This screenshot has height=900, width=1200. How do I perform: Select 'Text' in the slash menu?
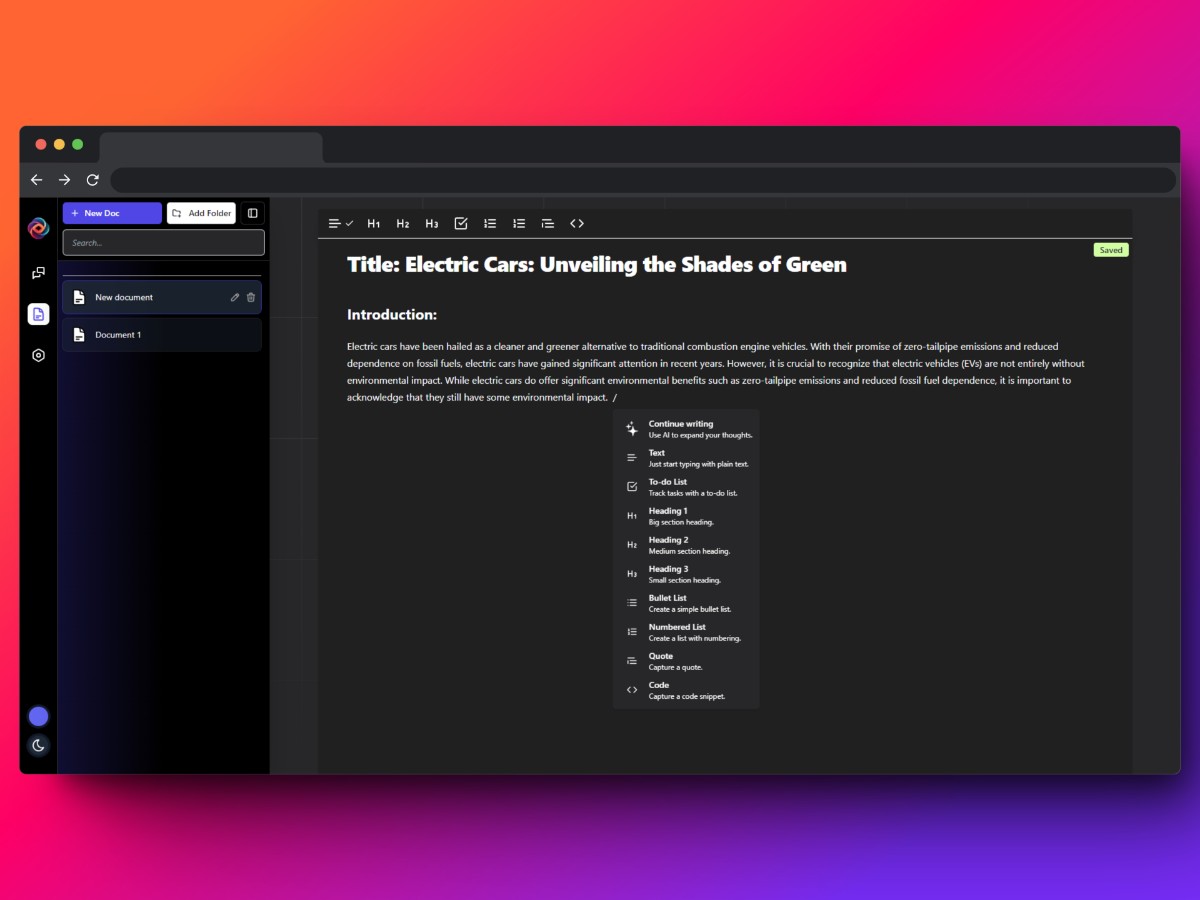[686, 458]
